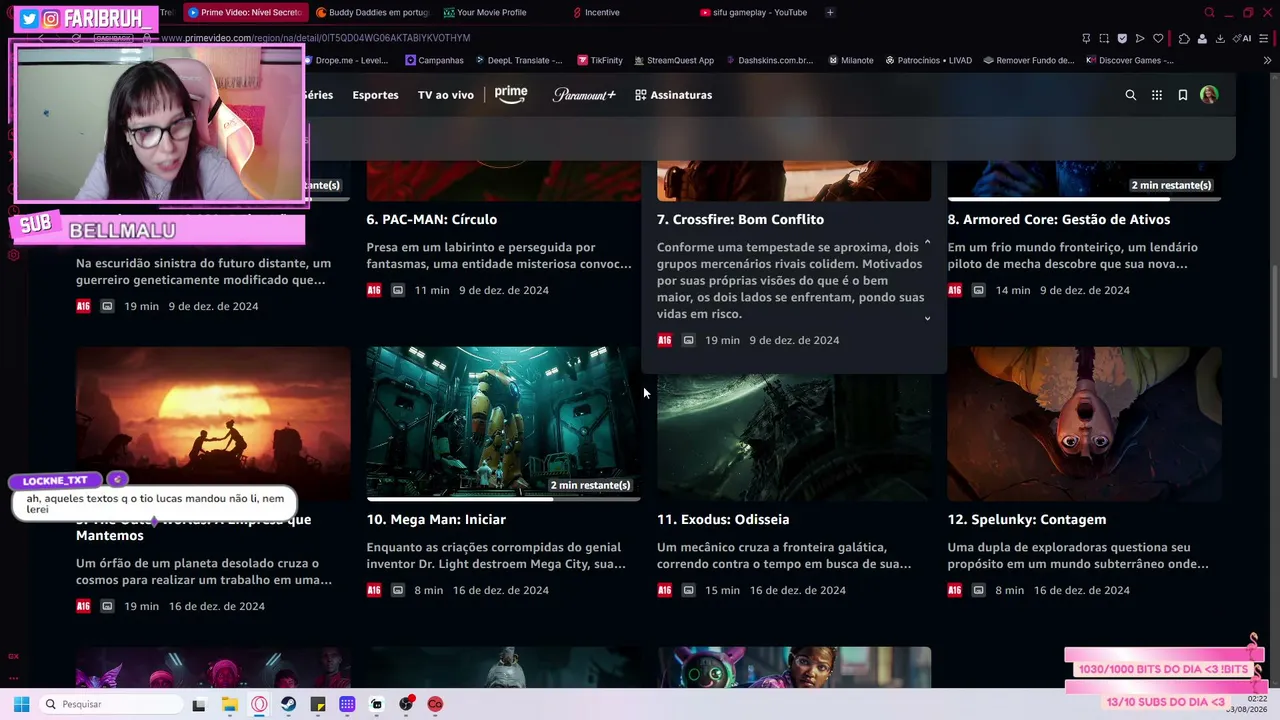
Task: Switch to the Incentive tab
Action: coord(598,12)
